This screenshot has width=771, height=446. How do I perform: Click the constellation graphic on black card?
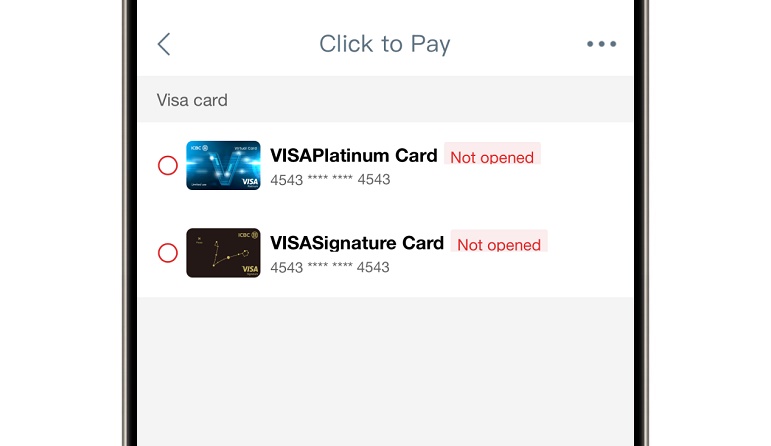point(226,257)
